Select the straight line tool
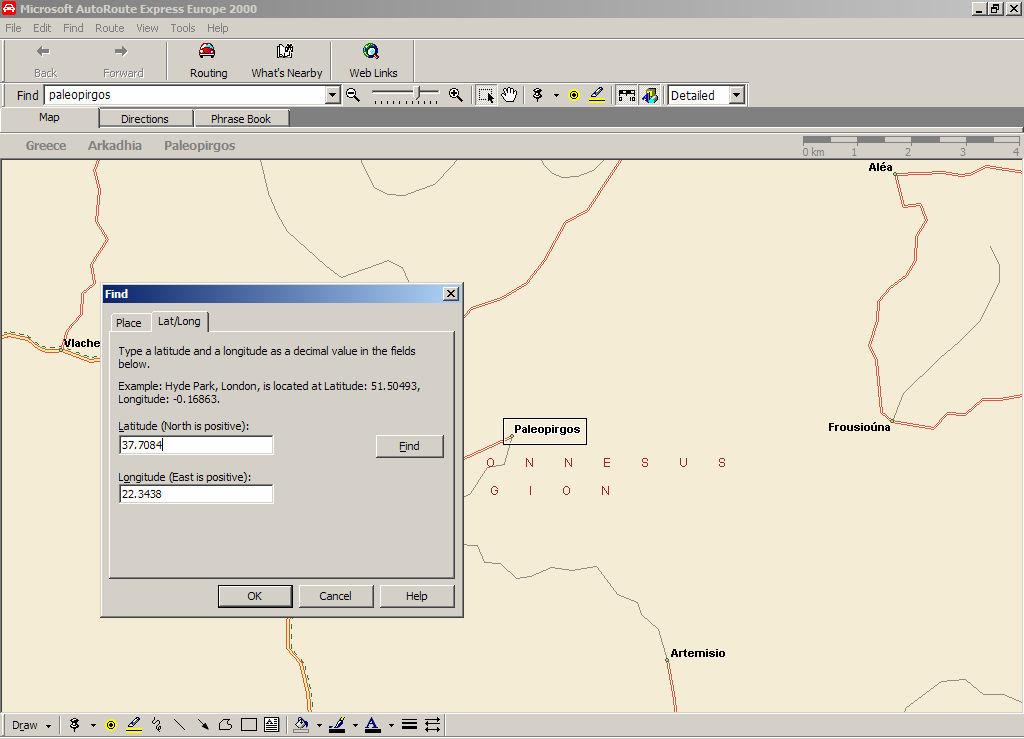This screenshot has width=1024, height=739. (180, 725)
